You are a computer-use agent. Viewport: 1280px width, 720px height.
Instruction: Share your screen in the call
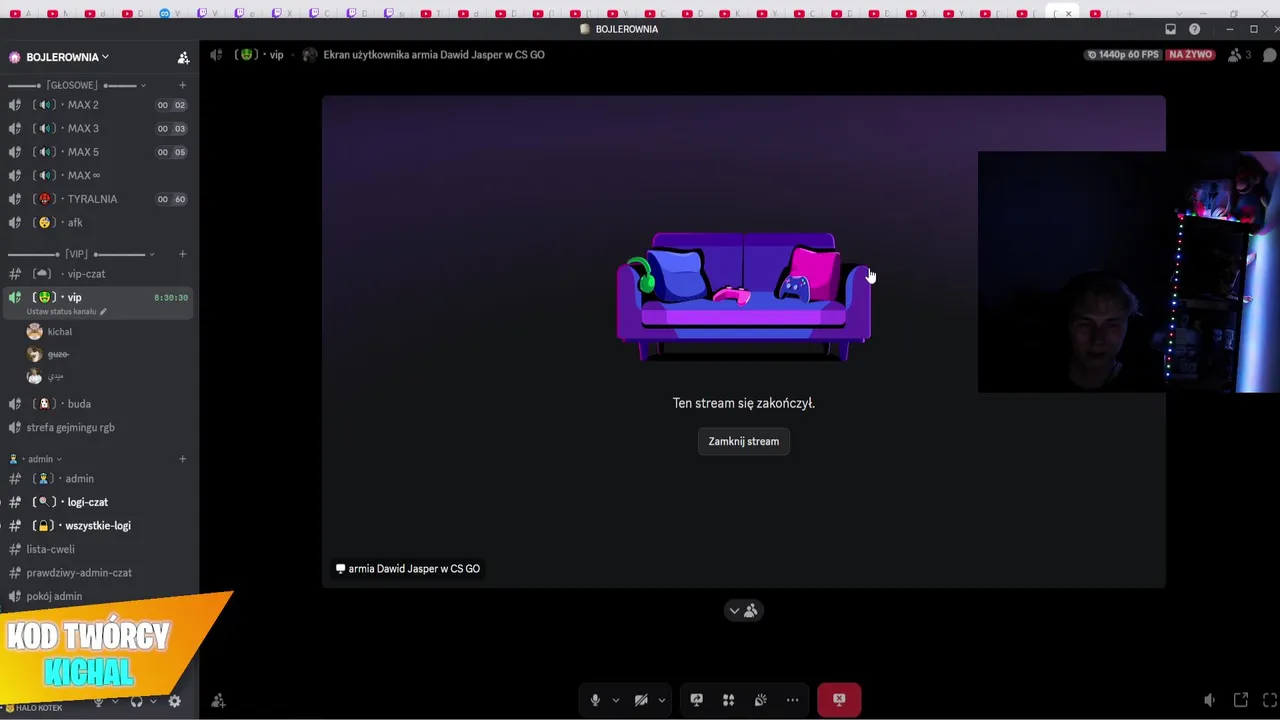click(697, 700)
